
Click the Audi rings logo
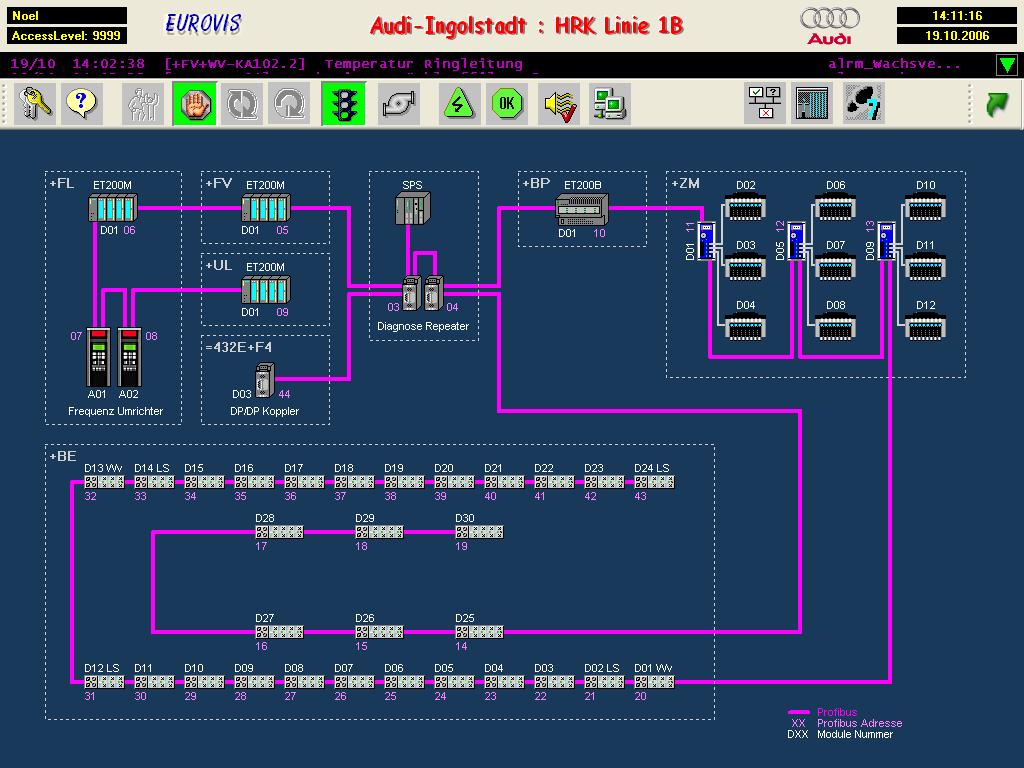click(x=830, y=26)
